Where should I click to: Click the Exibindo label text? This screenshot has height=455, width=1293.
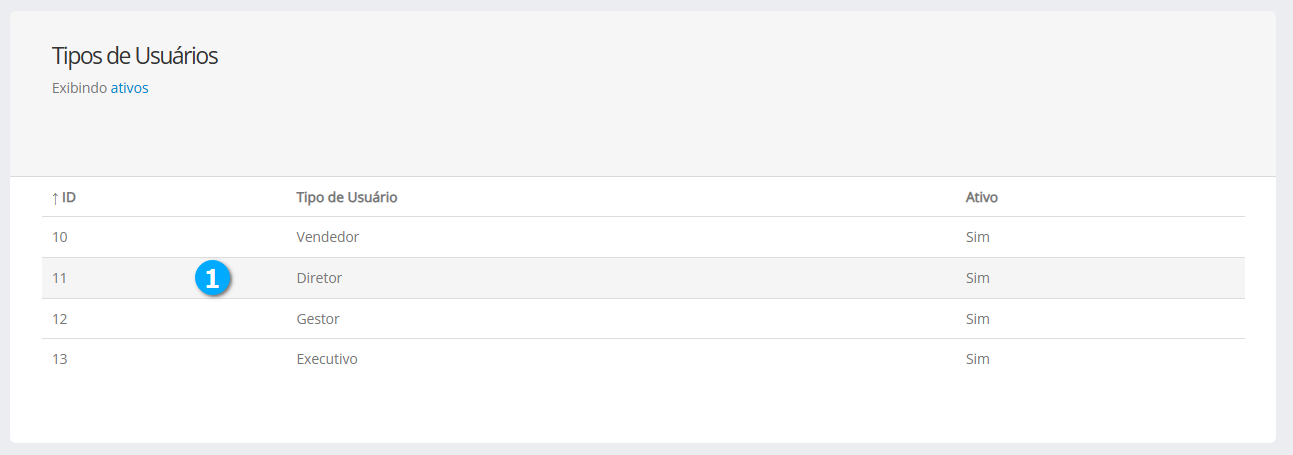click(x=79, y=88)
